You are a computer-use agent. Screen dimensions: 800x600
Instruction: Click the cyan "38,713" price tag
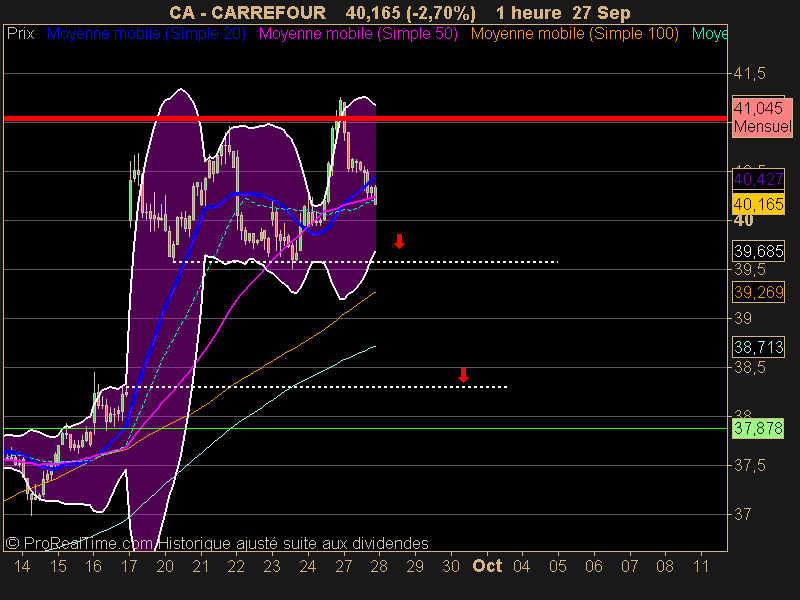click(758, 347)
